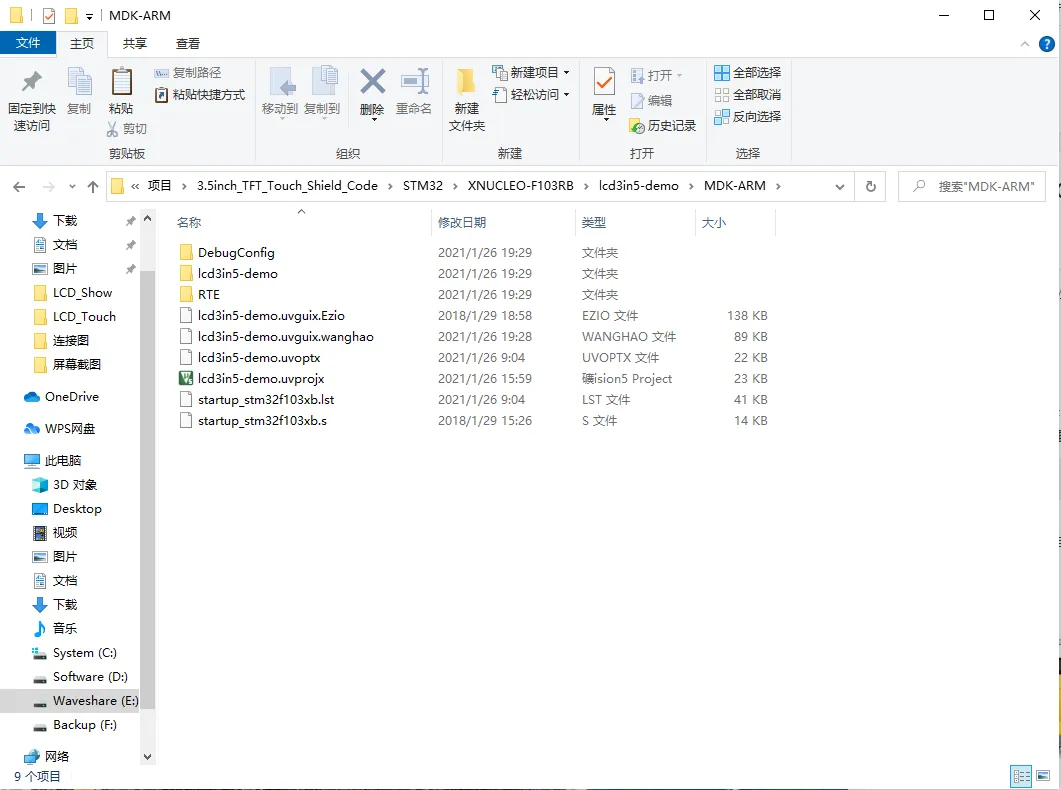Screen dimensions: 1061x790
Task: Select the Home (主页) ribbon tab
Action: [x=82, y=43]
